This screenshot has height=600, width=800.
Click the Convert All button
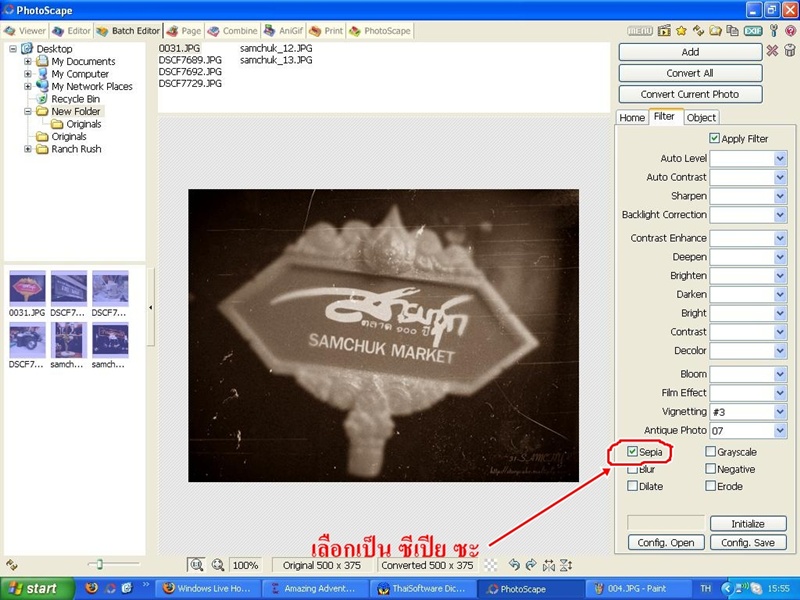[x=690, y=73]
